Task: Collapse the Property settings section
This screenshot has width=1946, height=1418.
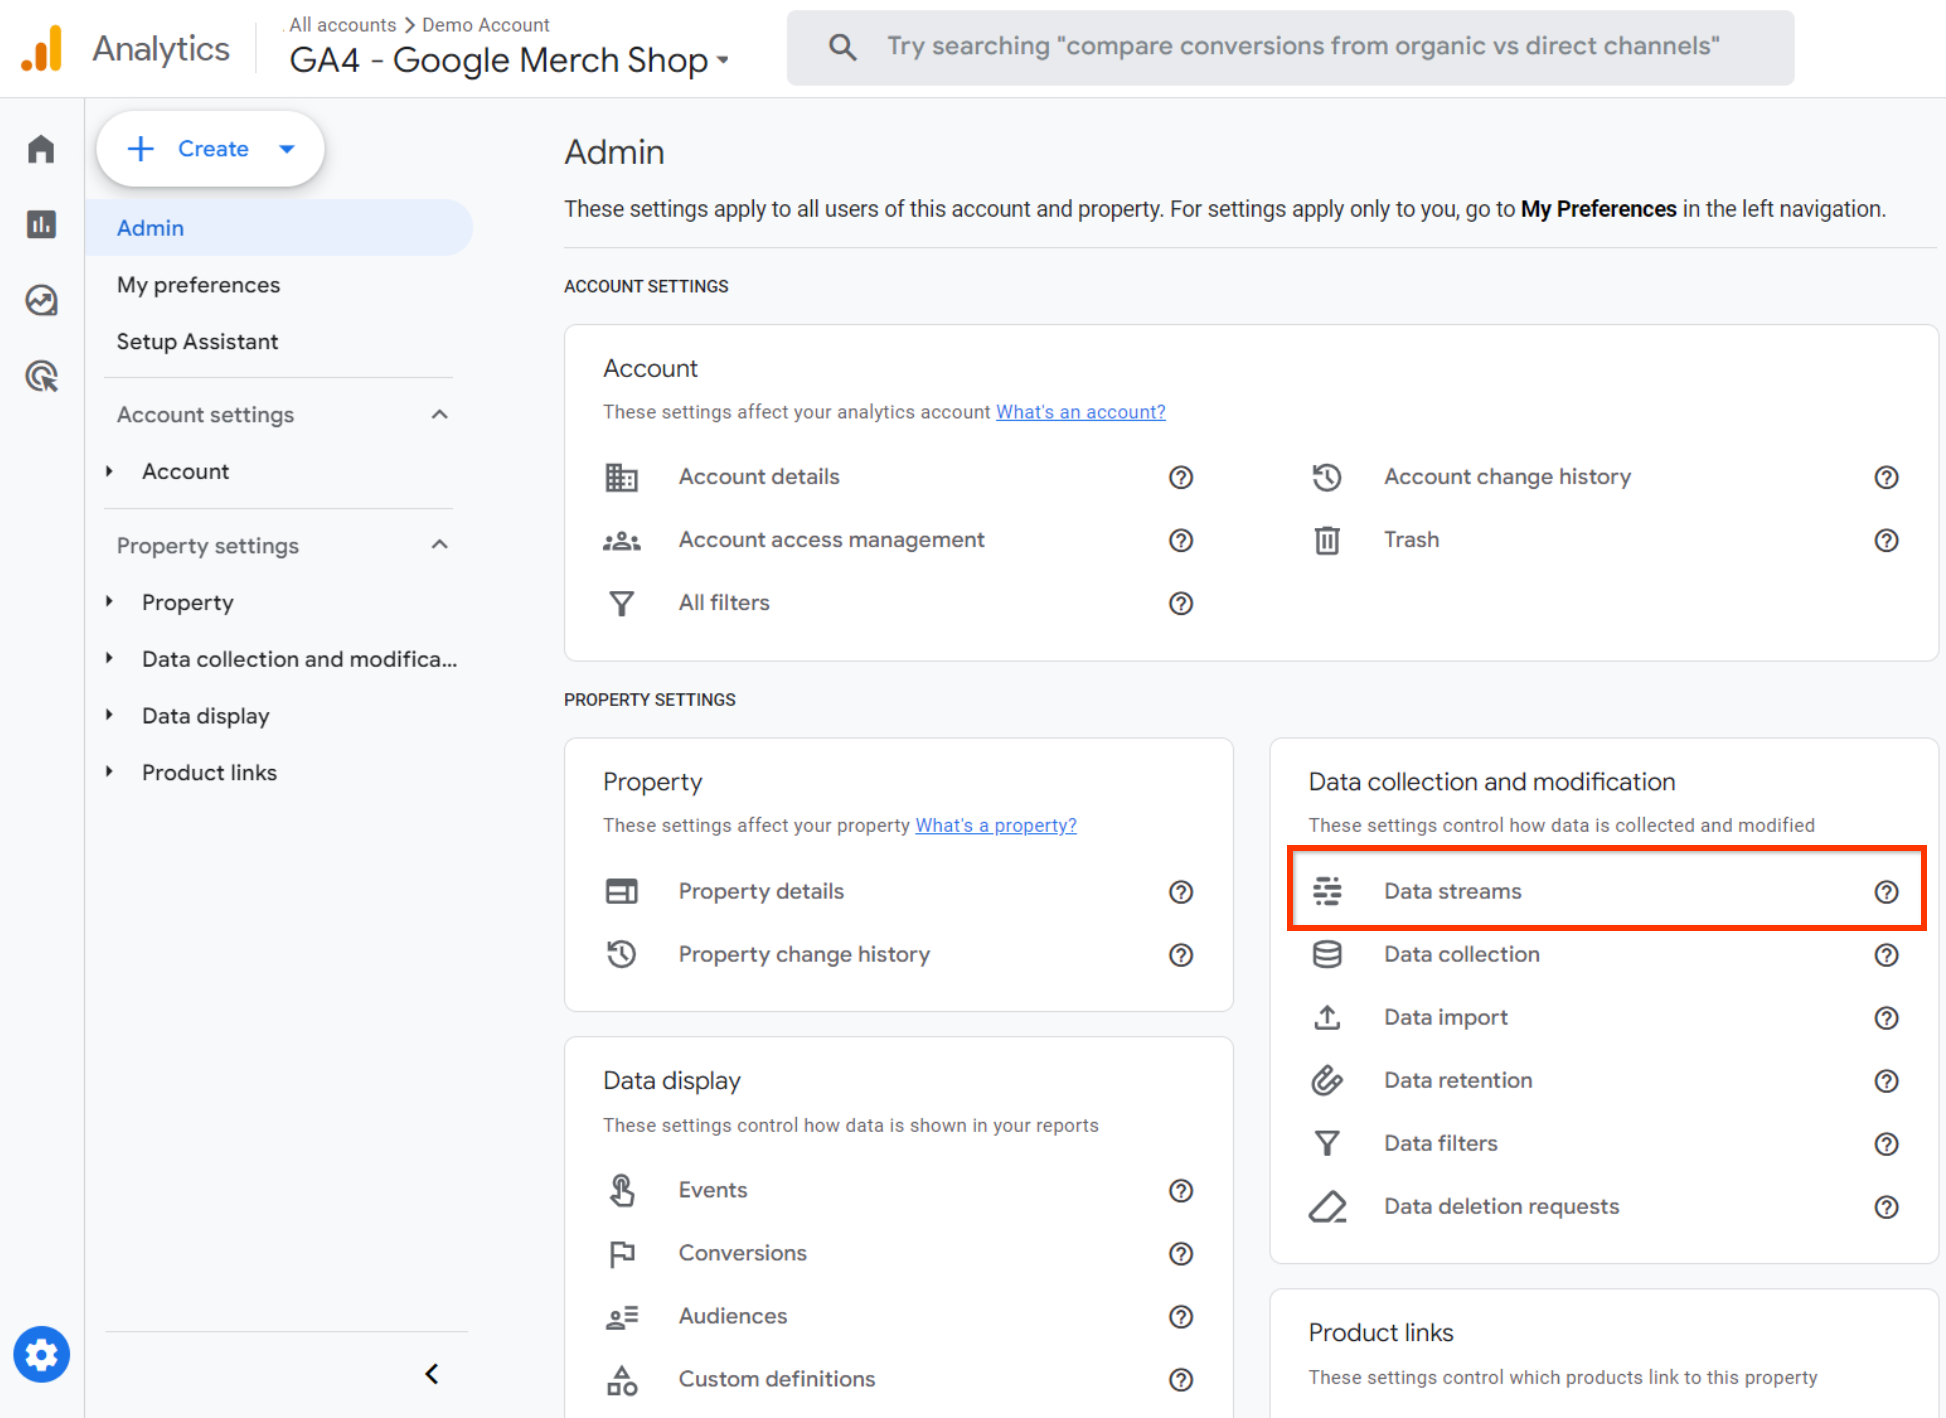Action: click(439, 545)
